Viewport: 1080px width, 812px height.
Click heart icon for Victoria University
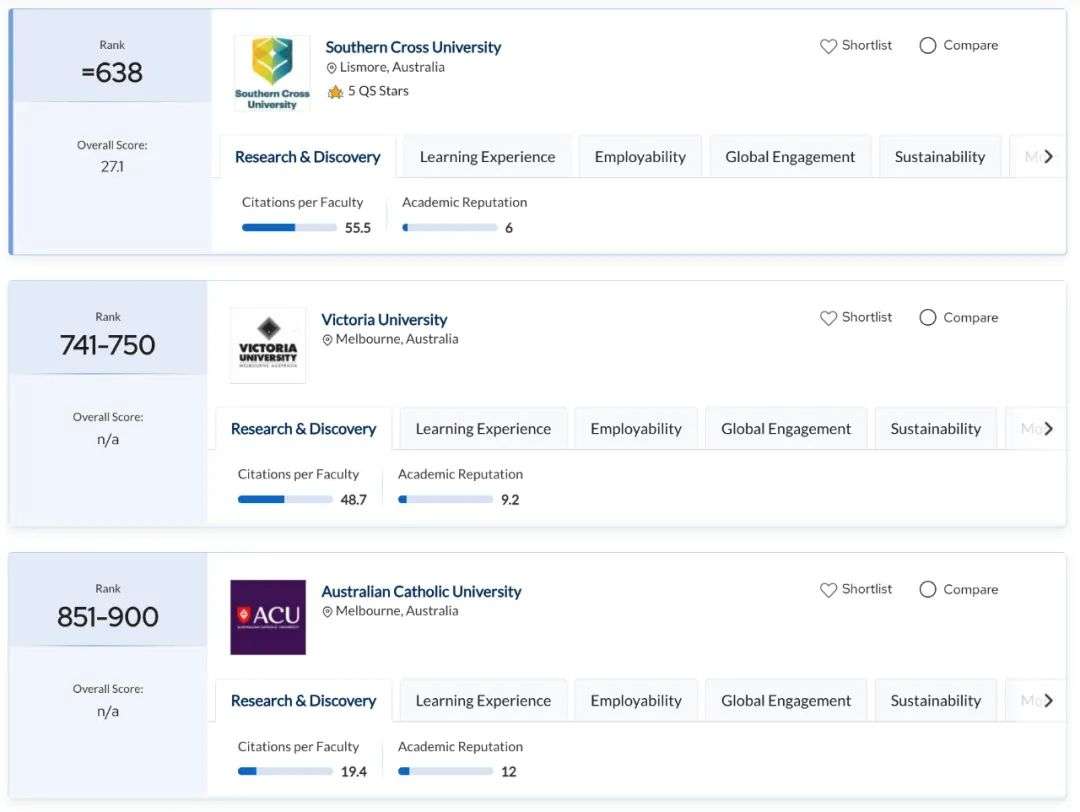click(x=828, y=318)
